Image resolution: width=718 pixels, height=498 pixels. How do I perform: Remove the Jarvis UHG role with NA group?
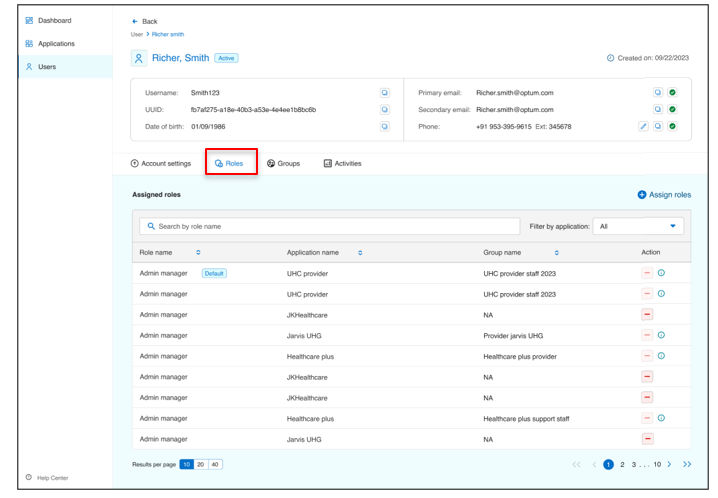647,439
